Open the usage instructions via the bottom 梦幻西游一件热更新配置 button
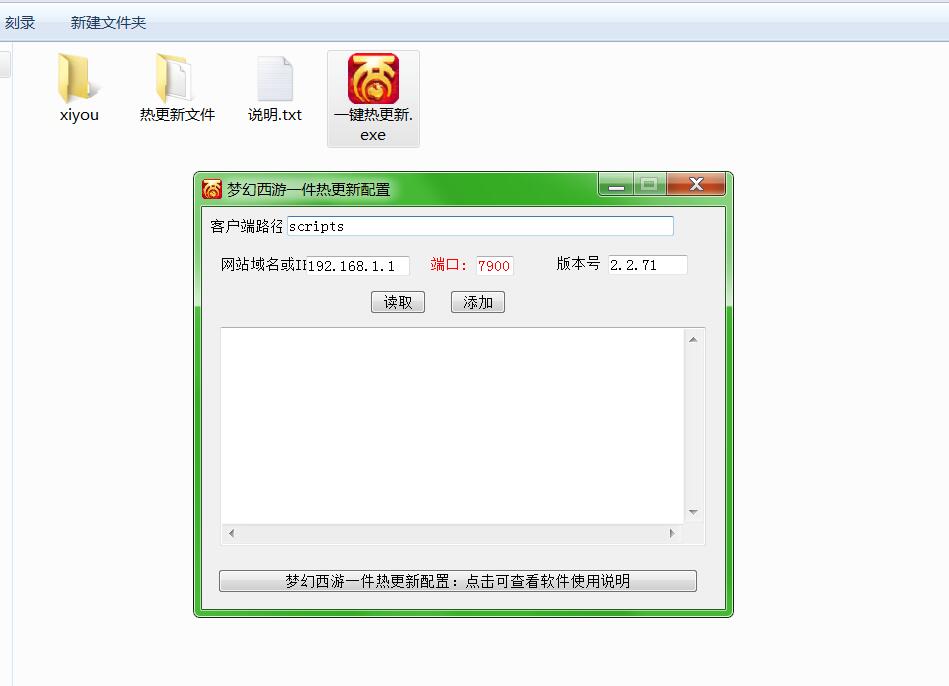 (x=457, y=581)
